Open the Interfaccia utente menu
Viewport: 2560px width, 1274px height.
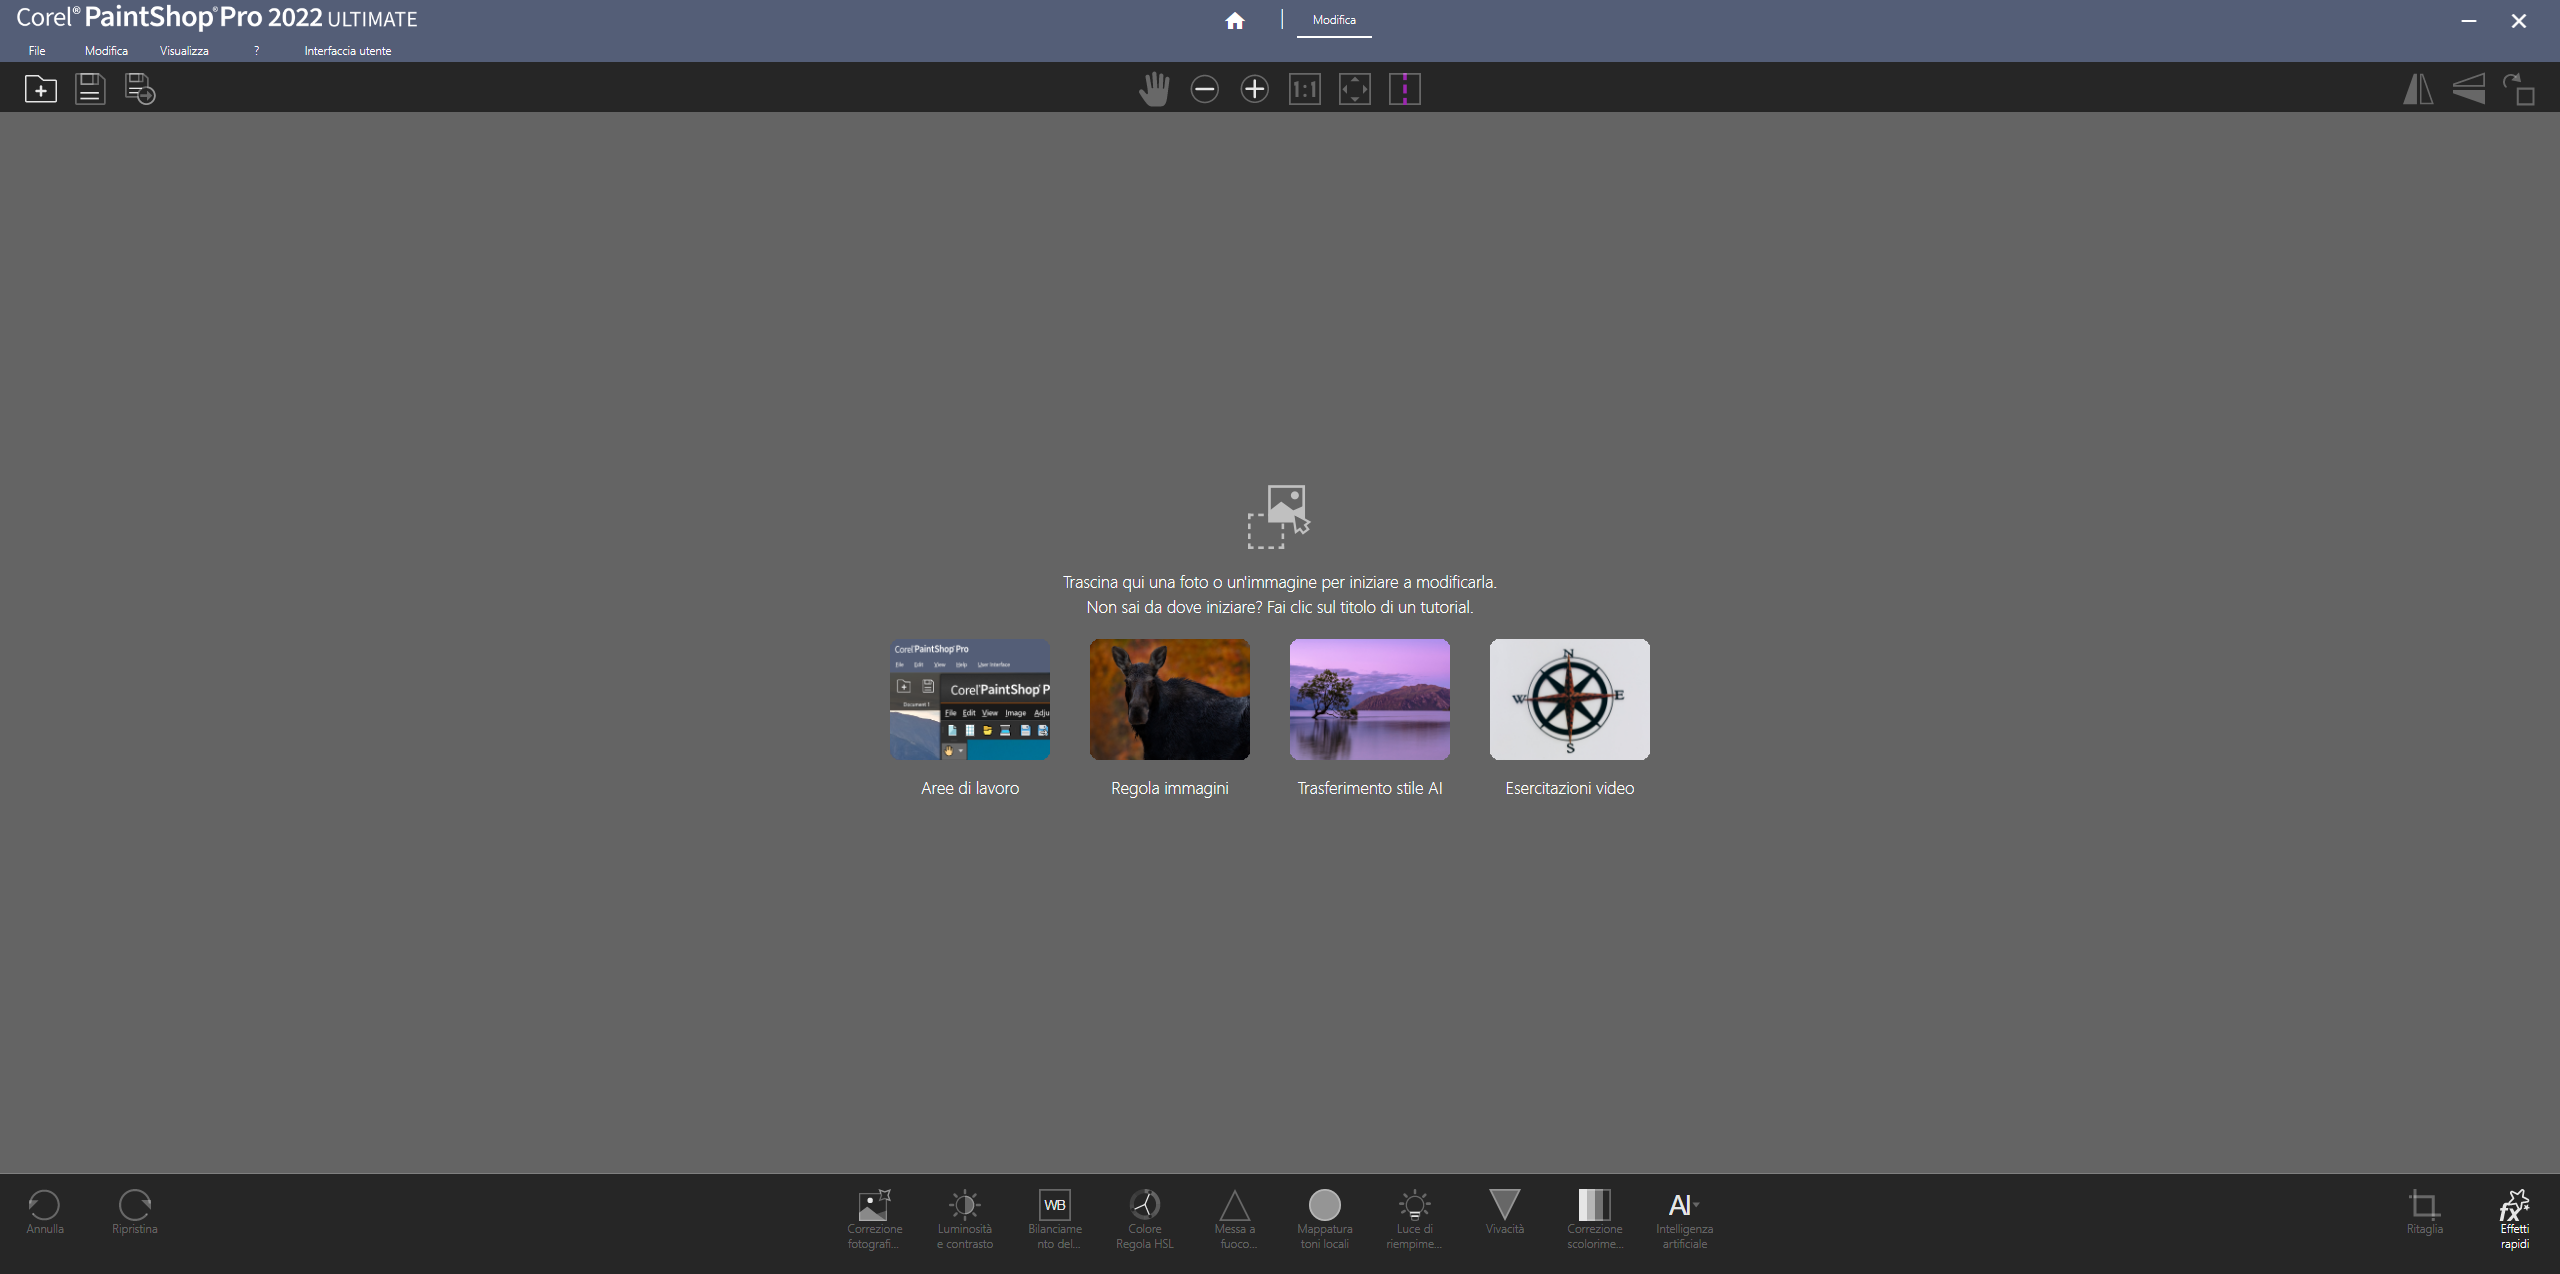click(347, 51)
